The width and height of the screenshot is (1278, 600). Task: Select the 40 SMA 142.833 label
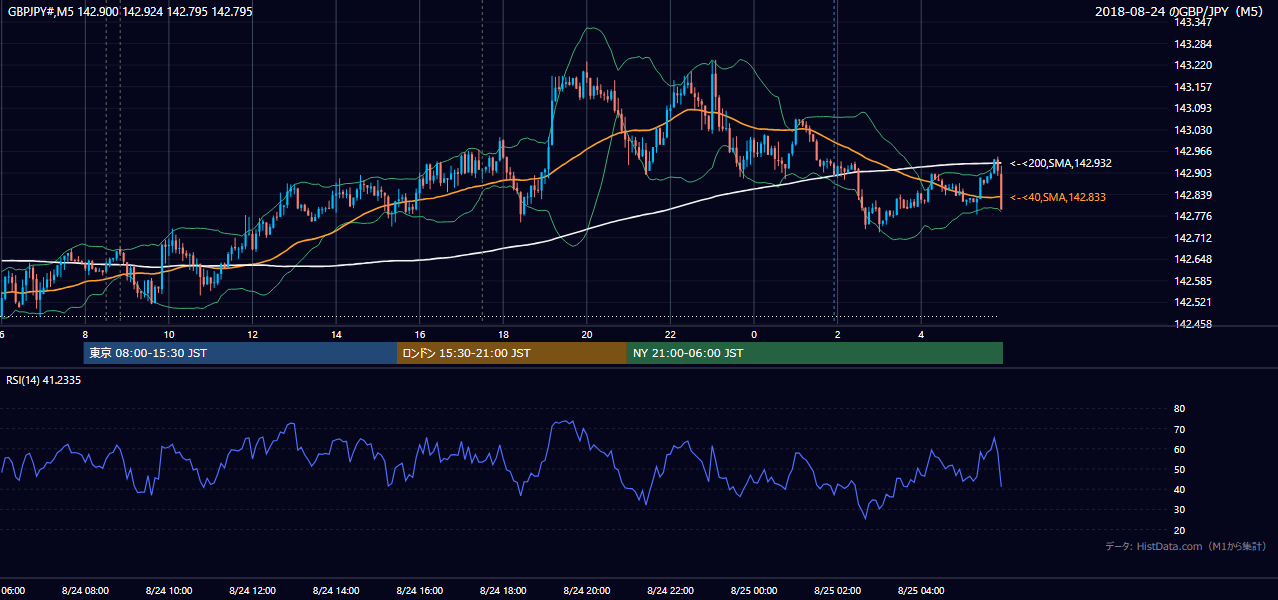tap(1057, 197)
